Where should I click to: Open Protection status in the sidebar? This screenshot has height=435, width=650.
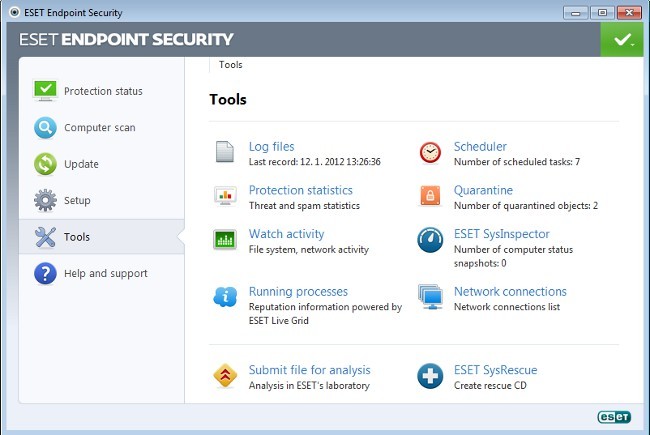coord(103,91)
